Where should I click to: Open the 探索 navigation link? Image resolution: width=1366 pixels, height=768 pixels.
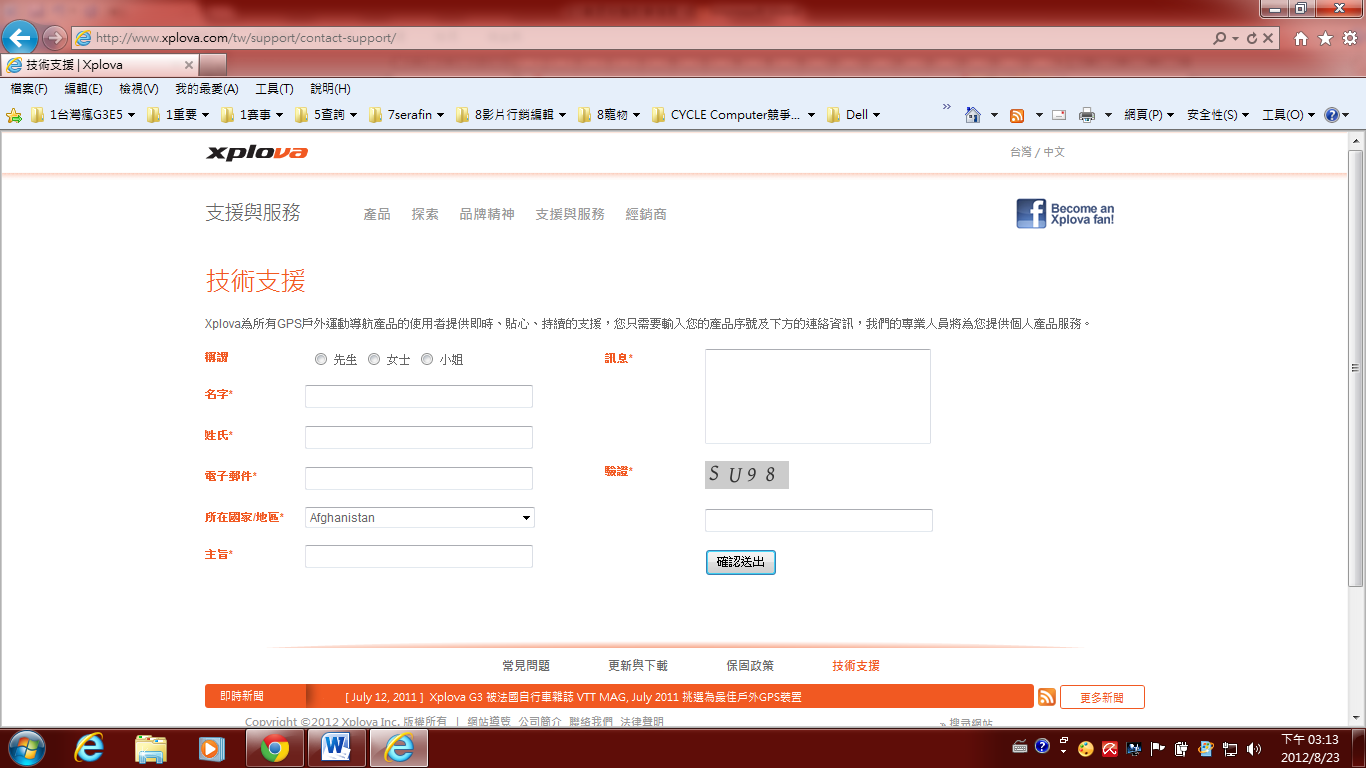click(425, 214)
